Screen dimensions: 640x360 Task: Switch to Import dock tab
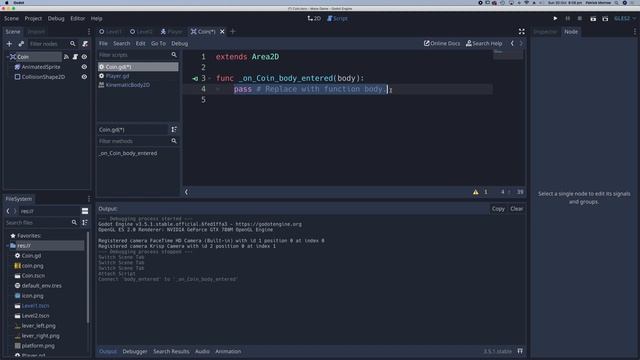(x=36, y=31)
